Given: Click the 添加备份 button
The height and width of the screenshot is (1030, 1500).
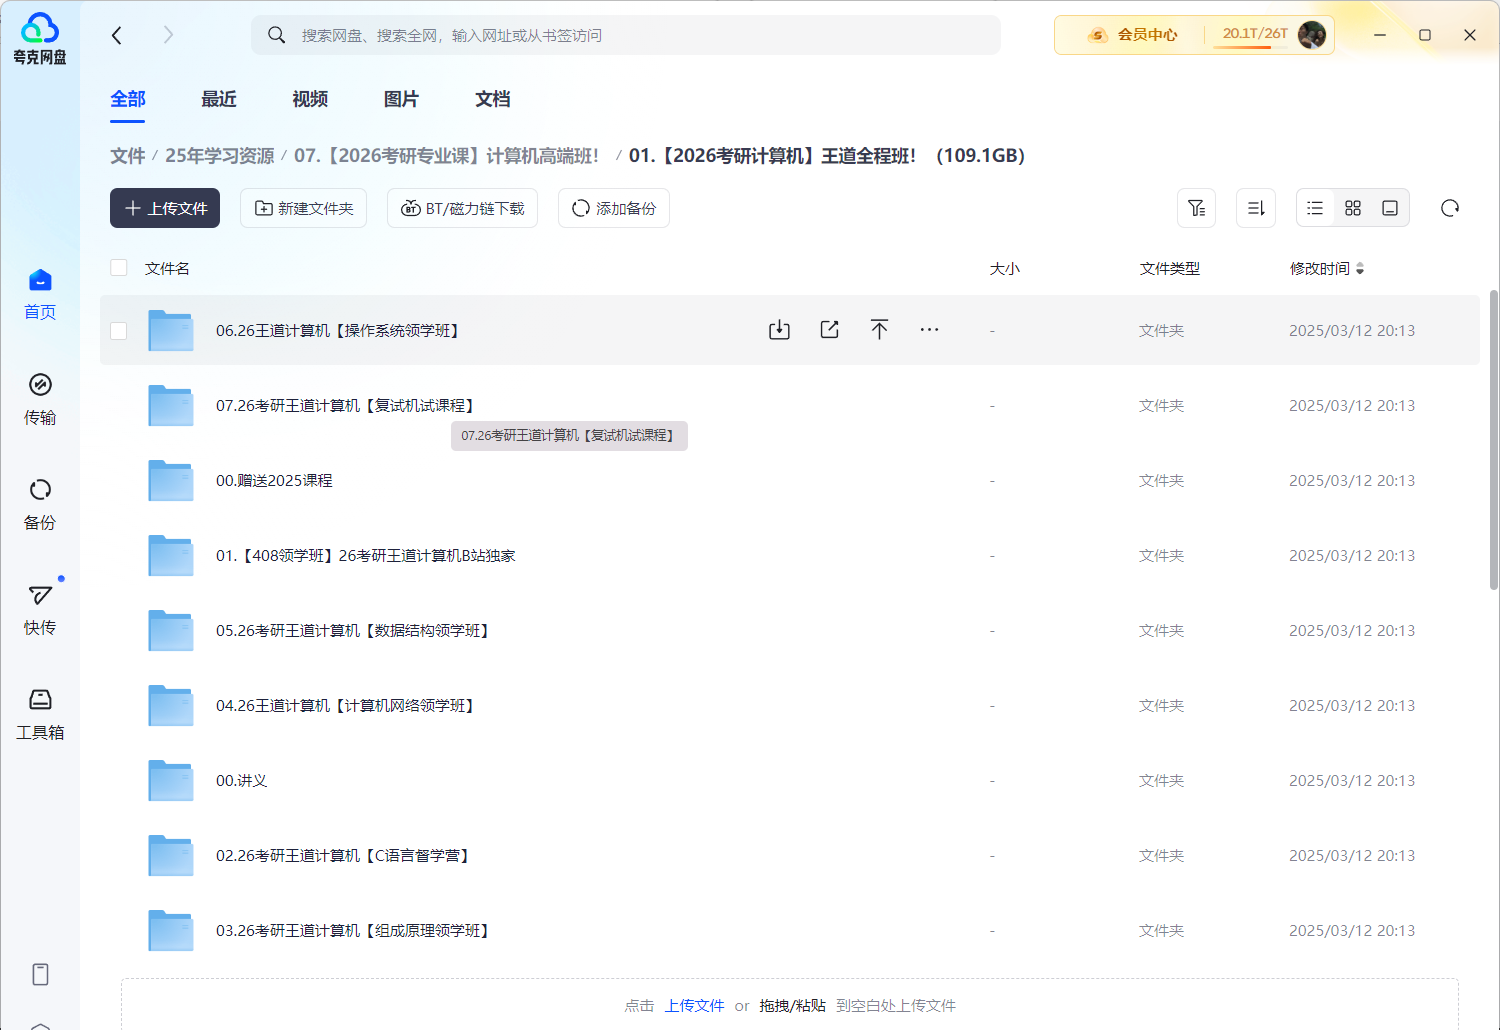Looking at the screenshot, I should 614,208.
